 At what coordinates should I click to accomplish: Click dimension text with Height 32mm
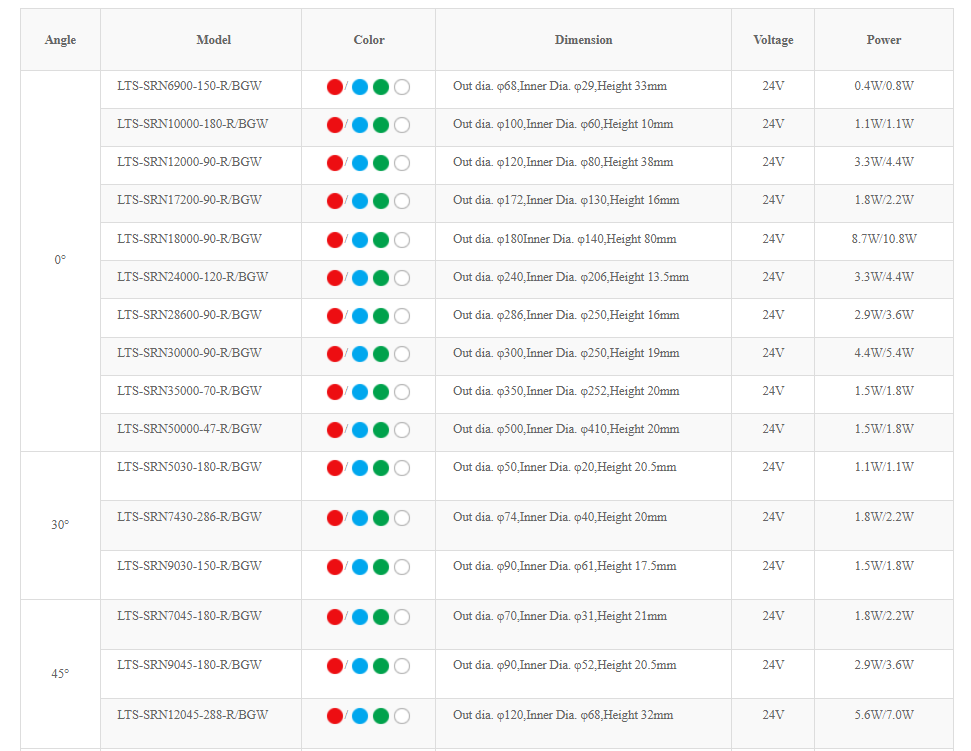point(563,715)
